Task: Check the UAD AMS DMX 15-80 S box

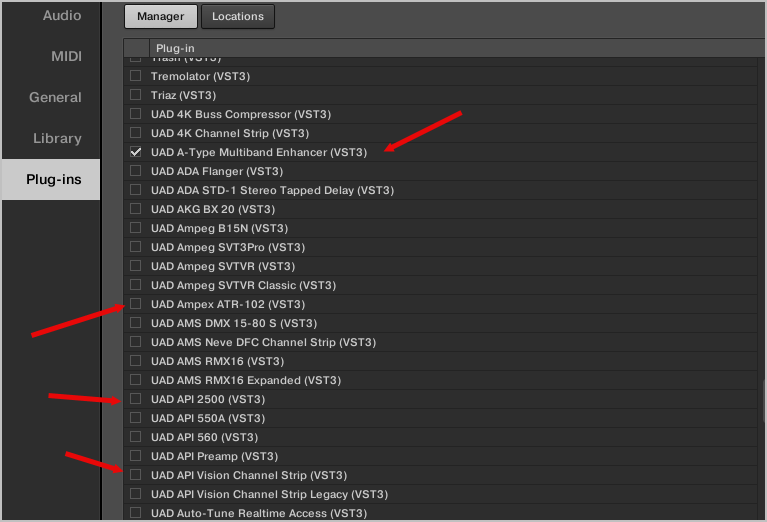Action: click(135, 323)
